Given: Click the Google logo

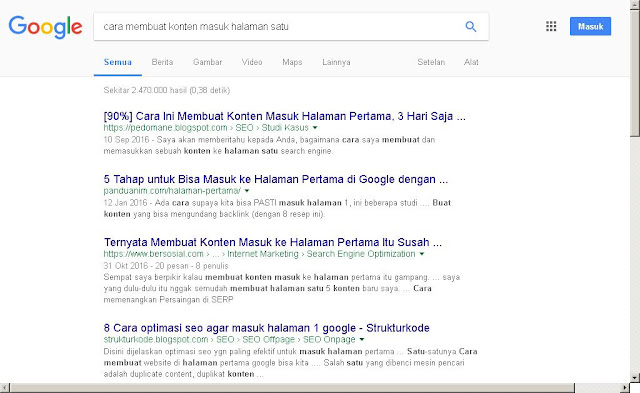Looking at the screenshot, I should pos(45,27).
